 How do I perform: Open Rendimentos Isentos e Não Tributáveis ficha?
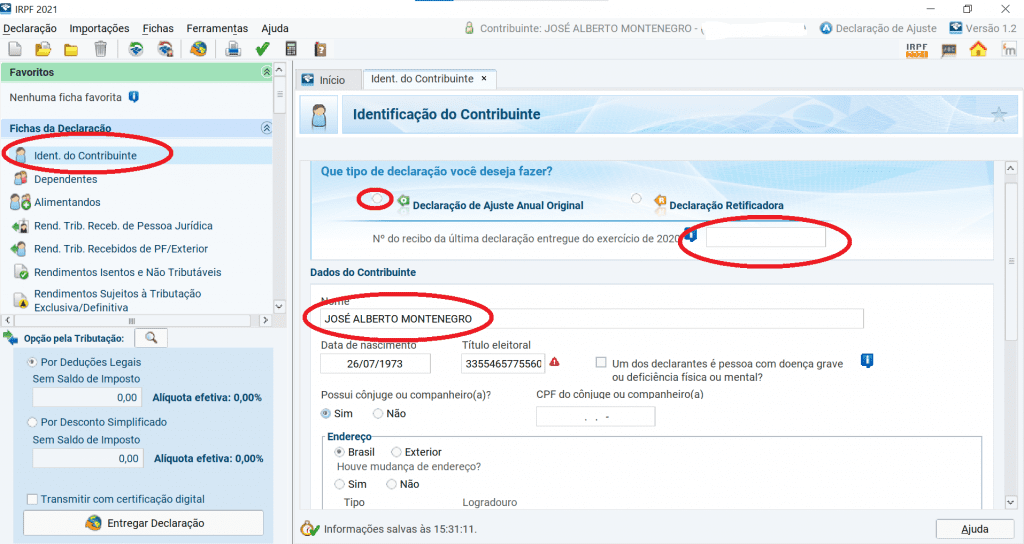point(127,272)
